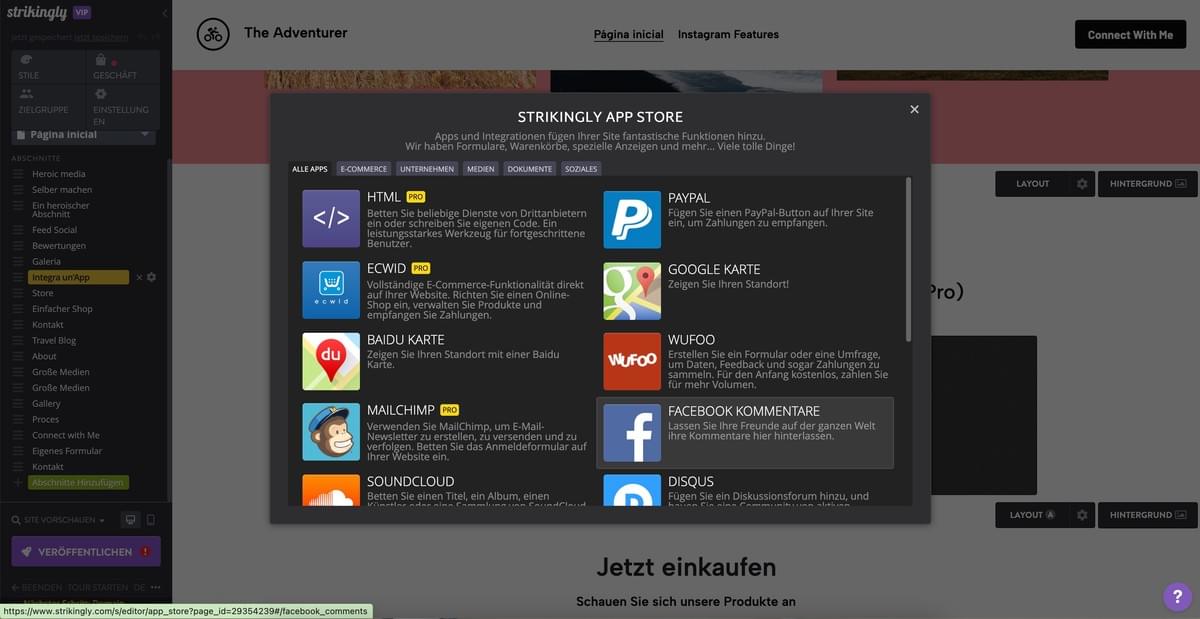Open the HTML app icon
This screenshot has height=619, width=1200.
[x=331, y=219]
